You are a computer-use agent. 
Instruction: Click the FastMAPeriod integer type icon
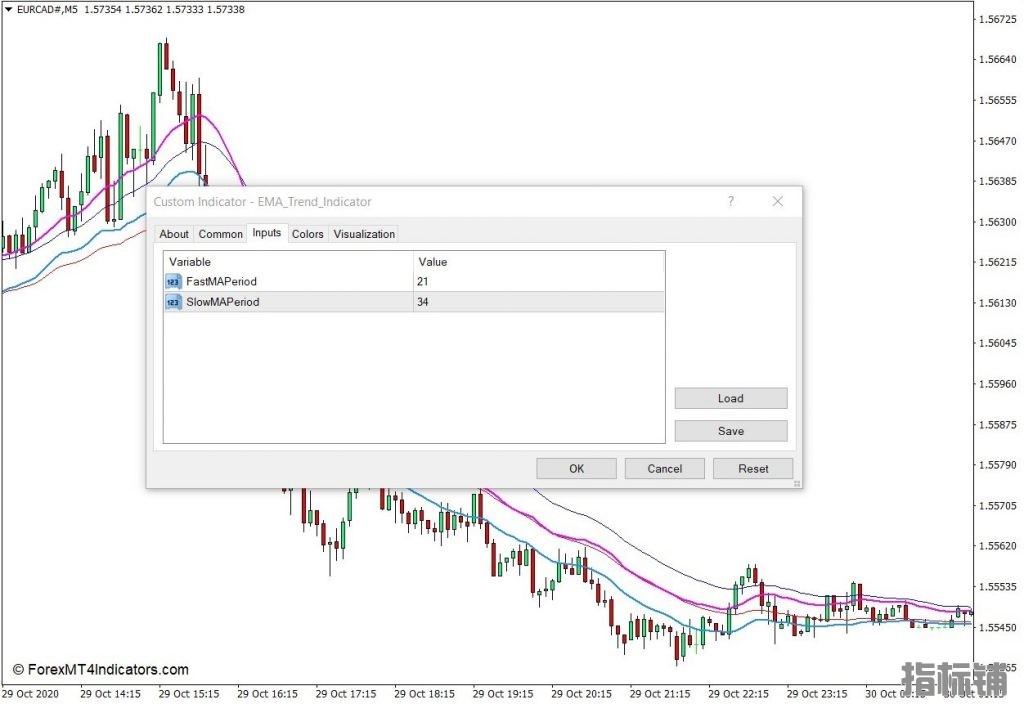pyautogui.click(x=173, y=281)
